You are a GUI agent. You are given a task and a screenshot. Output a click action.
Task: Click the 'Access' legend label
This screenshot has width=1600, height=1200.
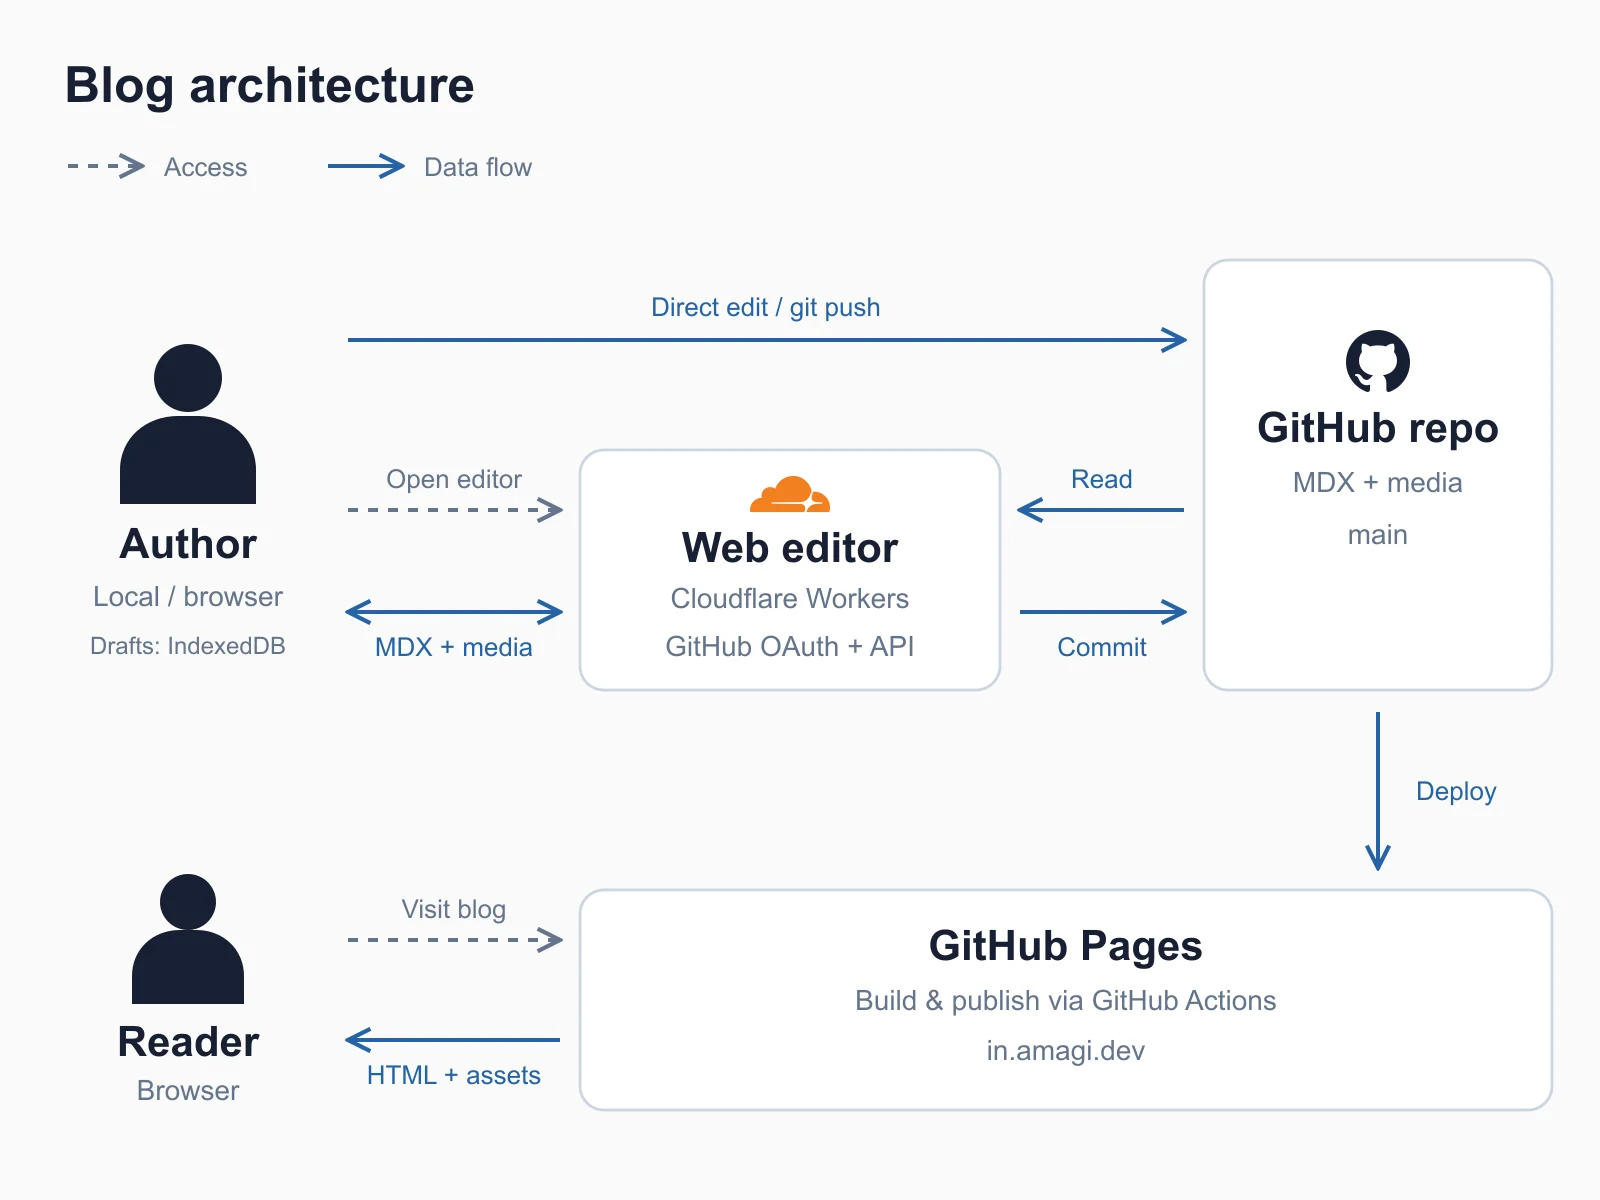pos(205,167)
